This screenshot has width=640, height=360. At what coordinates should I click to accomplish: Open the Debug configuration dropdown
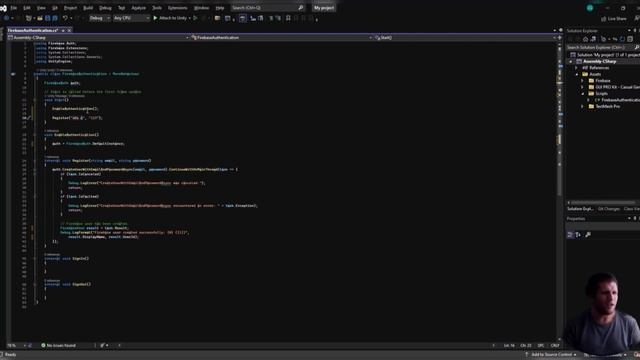point(99,18)
